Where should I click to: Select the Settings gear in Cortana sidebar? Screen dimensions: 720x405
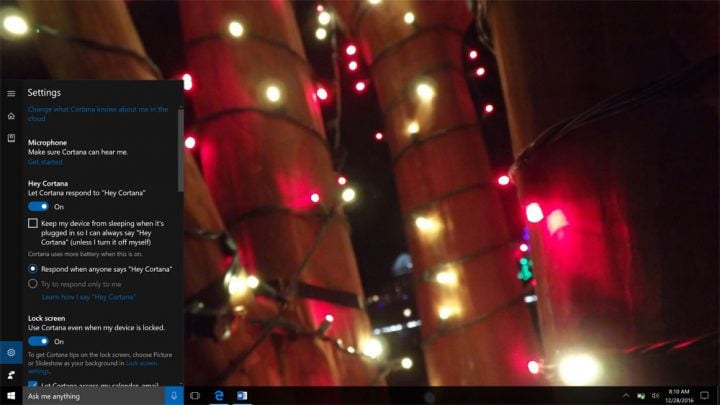tap(11, 352)
